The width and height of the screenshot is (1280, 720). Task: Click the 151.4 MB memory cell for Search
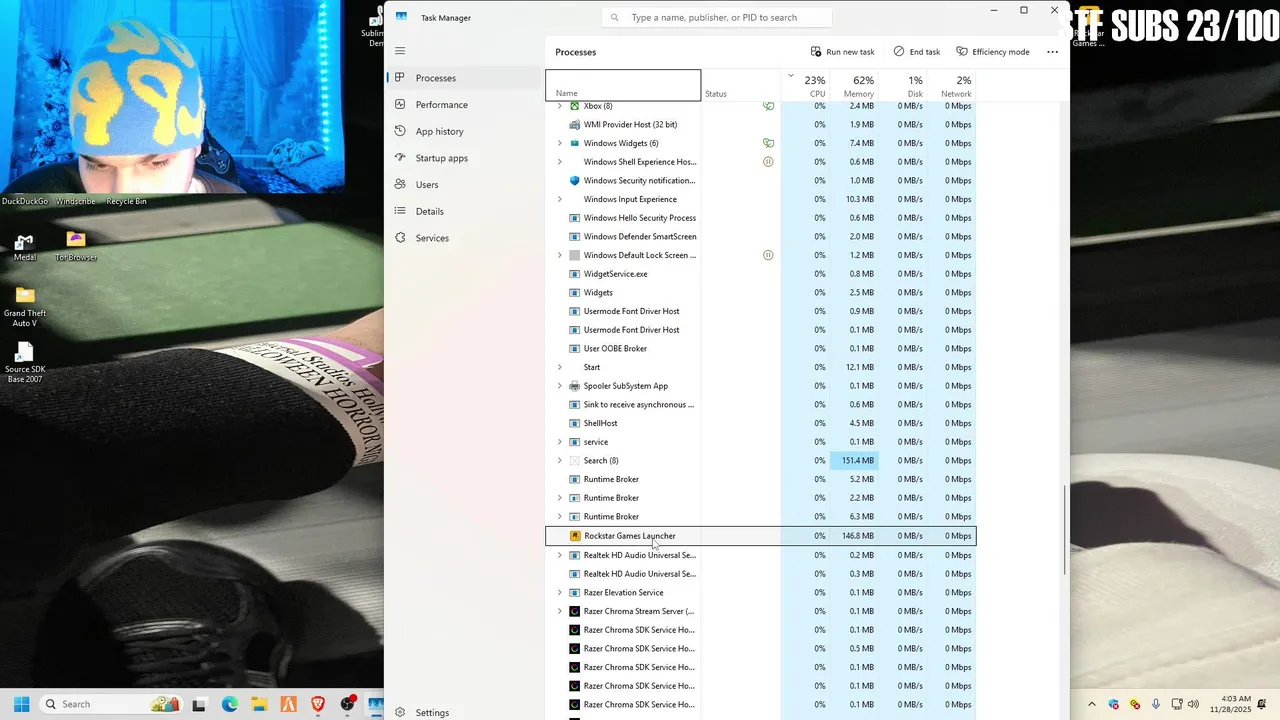click(854, 461)
